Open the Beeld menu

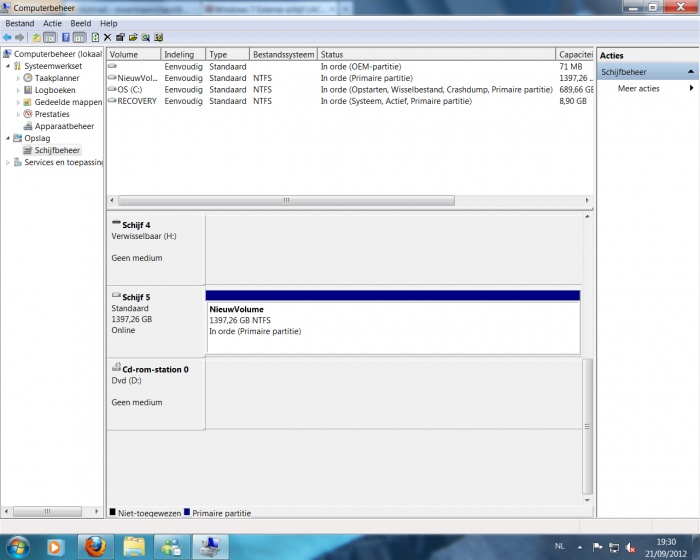point(81,23)
